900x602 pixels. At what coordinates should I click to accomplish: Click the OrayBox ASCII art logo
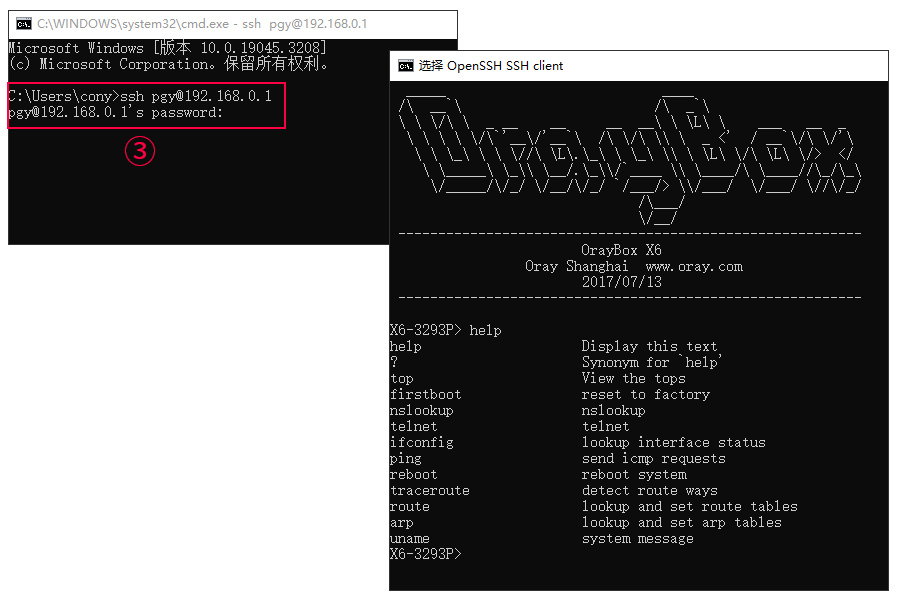pyautogui.click(x=630, y=159)
